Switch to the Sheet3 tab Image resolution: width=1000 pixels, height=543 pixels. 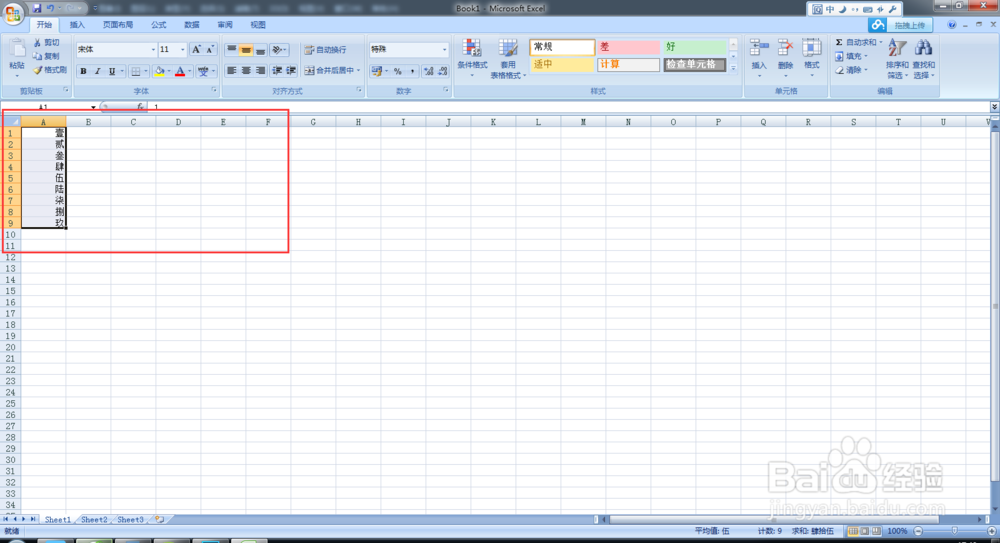click(130, 520)
